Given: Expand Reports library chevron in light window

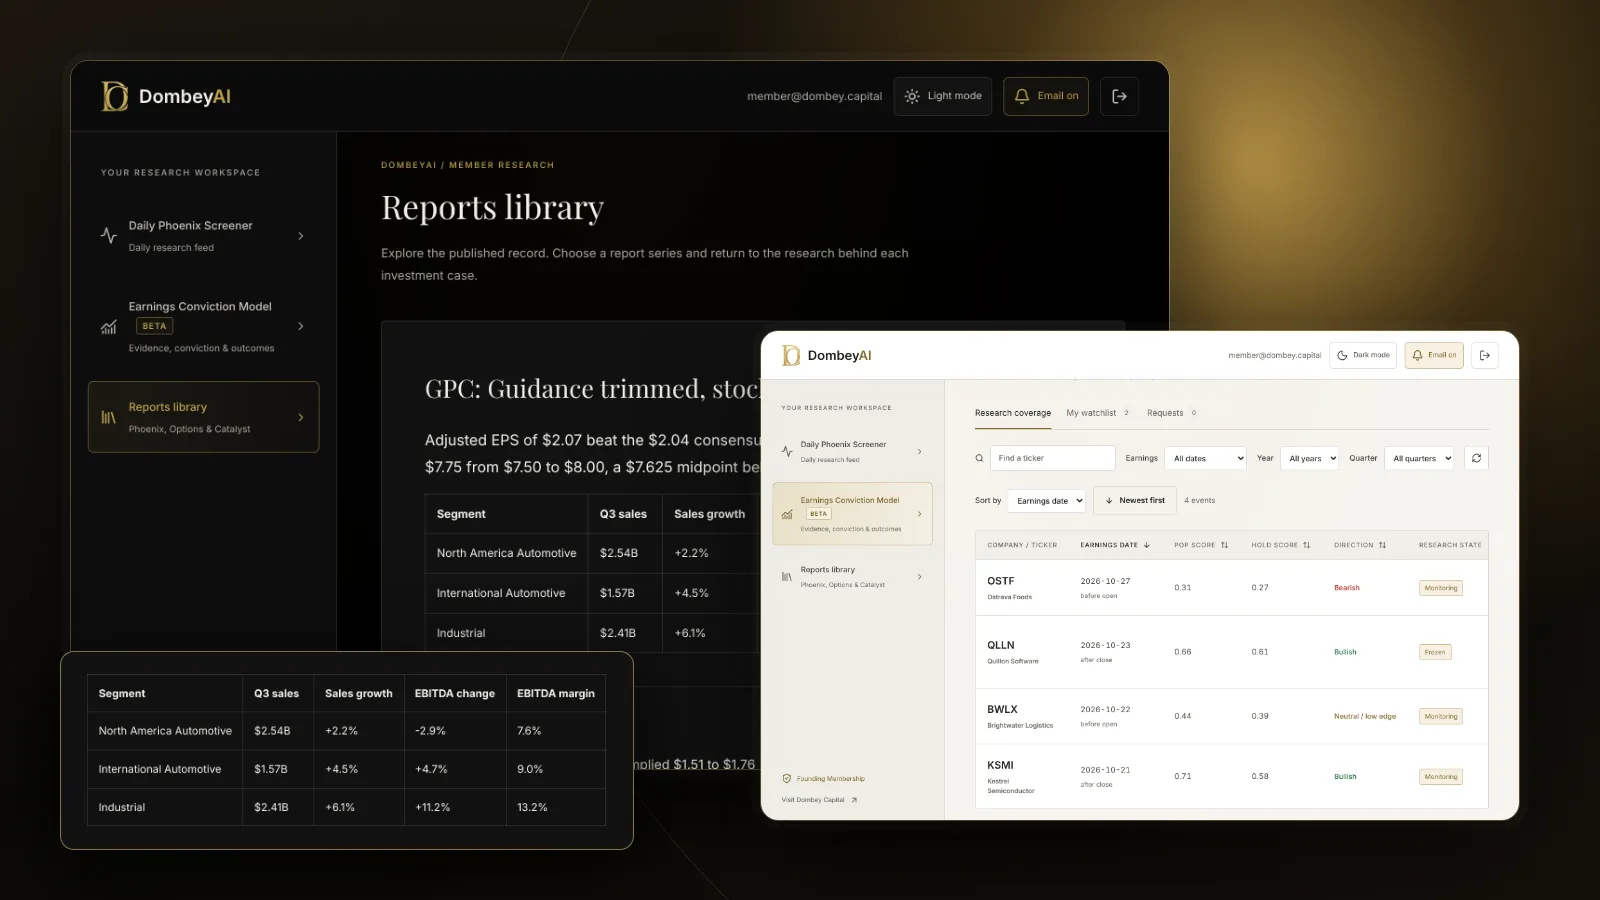Looking at the screenshot, I should (920, 577).
